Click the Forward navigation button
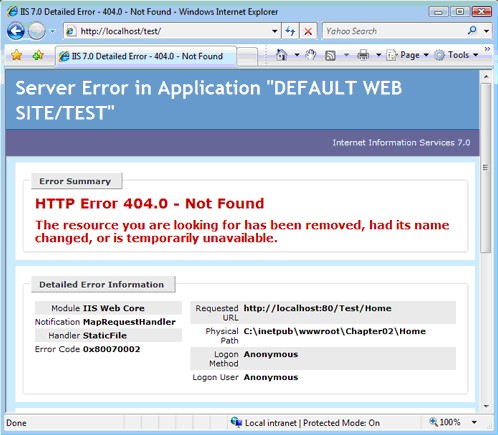498x435 pixels. pyautogui.click(x=36, y=31)
